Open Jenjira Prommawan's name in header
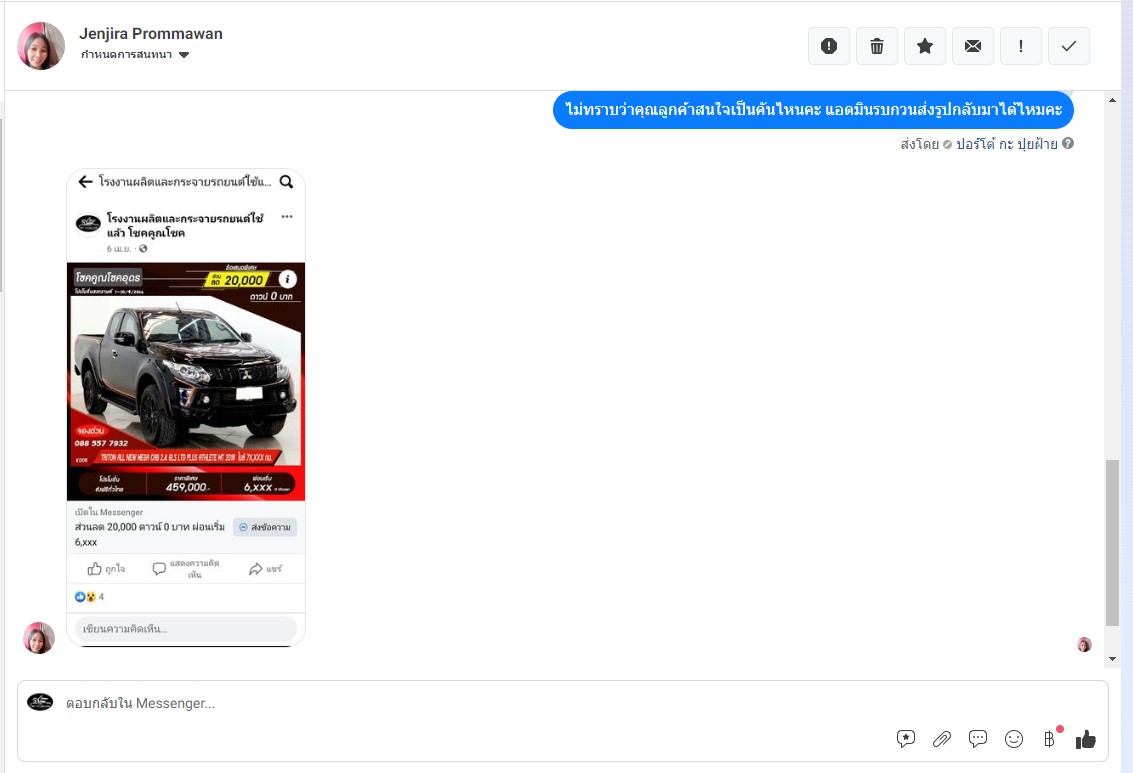The height and width of the screenshot is (773, 1133). click(151, 33)
